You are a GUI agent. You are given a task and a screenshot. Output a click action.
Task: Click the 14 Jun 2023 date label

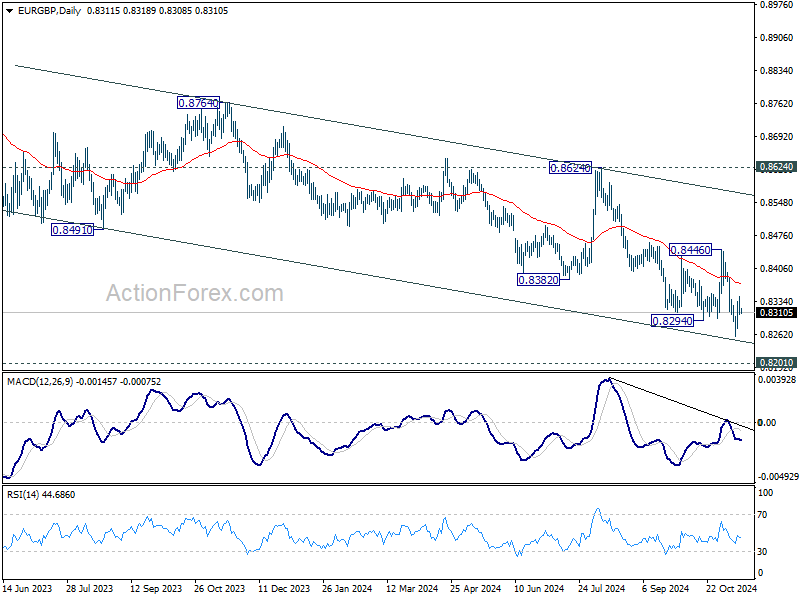(28, 588)
